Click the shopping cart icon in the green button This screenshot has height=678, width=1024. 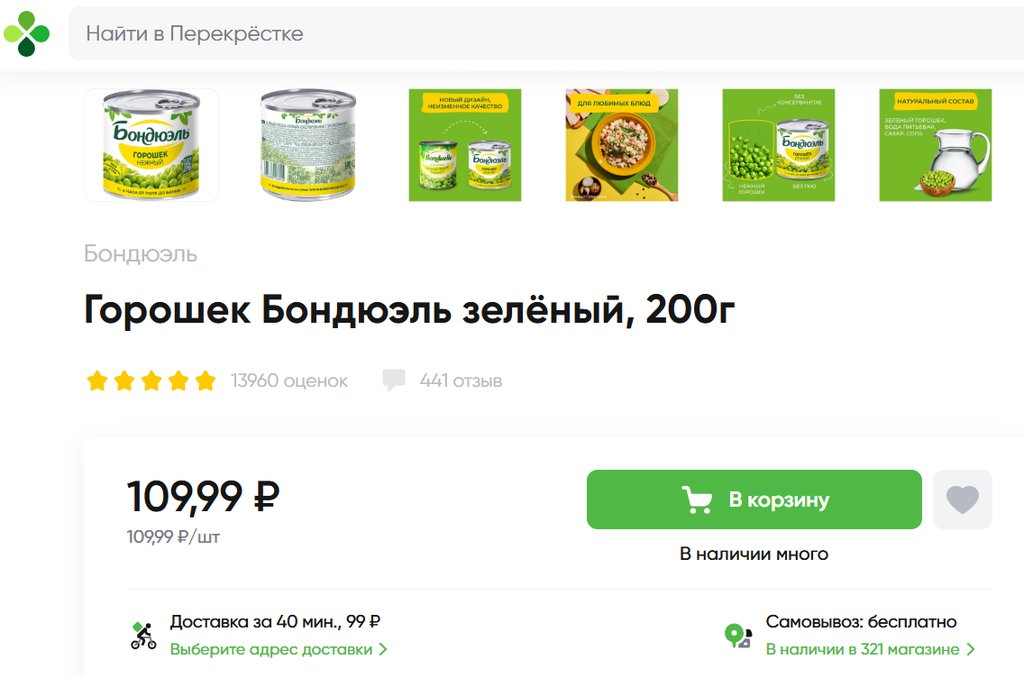pos(697,500)
